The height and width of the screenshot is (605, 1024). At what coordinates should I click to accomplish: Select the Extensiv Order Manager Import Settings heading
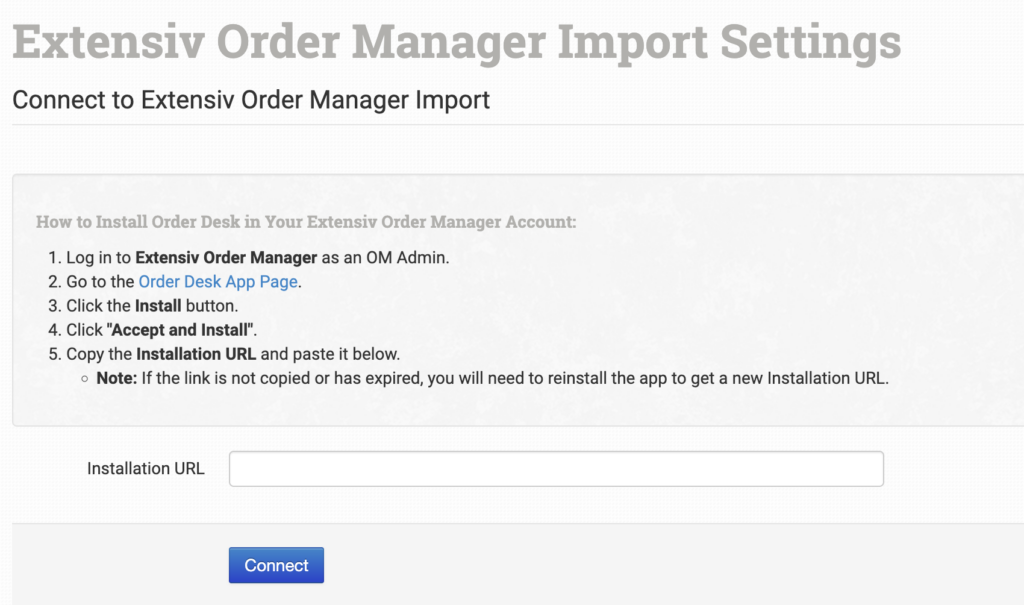[456, 42]
